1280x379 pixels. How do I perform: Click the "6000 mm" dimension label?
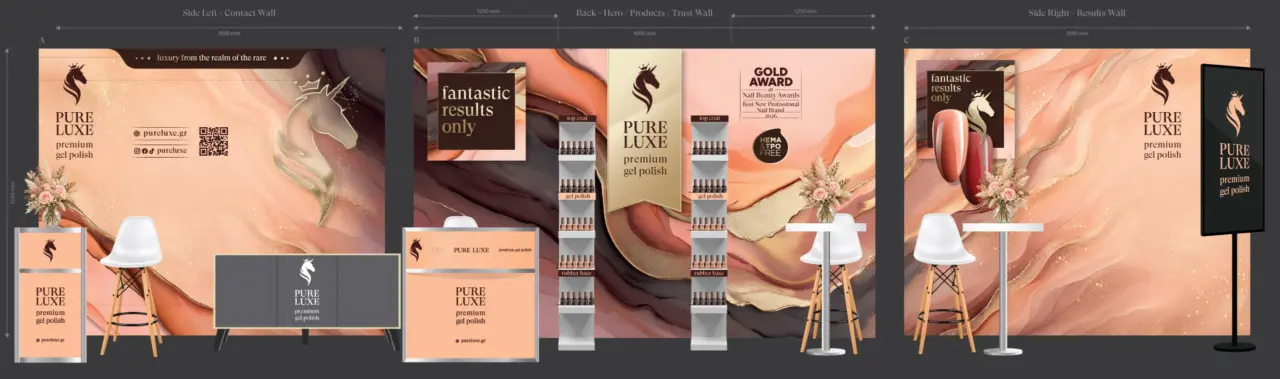click(644, 32)
